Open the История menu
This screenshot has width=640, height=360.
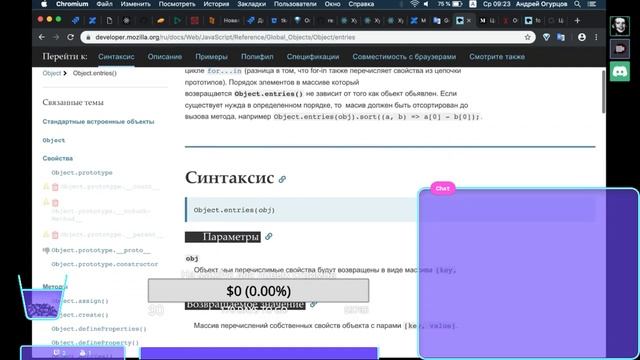pyautogui.click(x=216, y=4)
